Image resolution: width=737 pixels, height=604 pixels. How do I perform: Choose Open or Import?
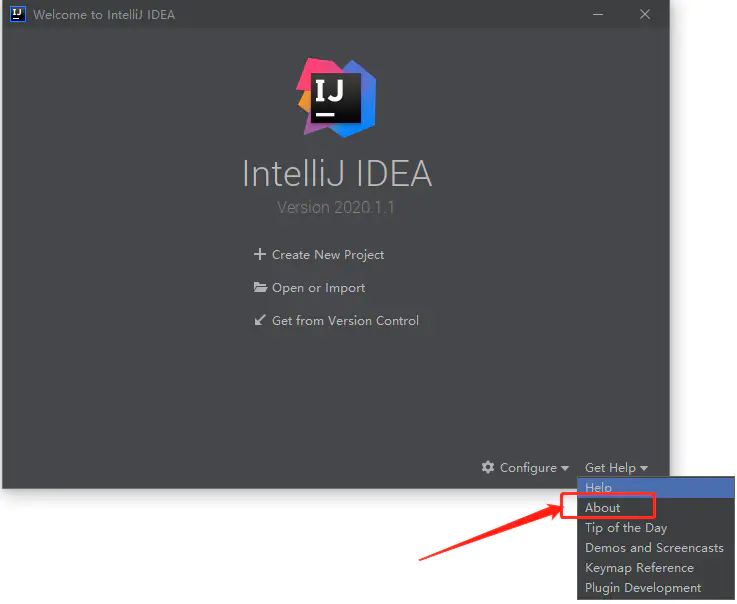(319, 288)
